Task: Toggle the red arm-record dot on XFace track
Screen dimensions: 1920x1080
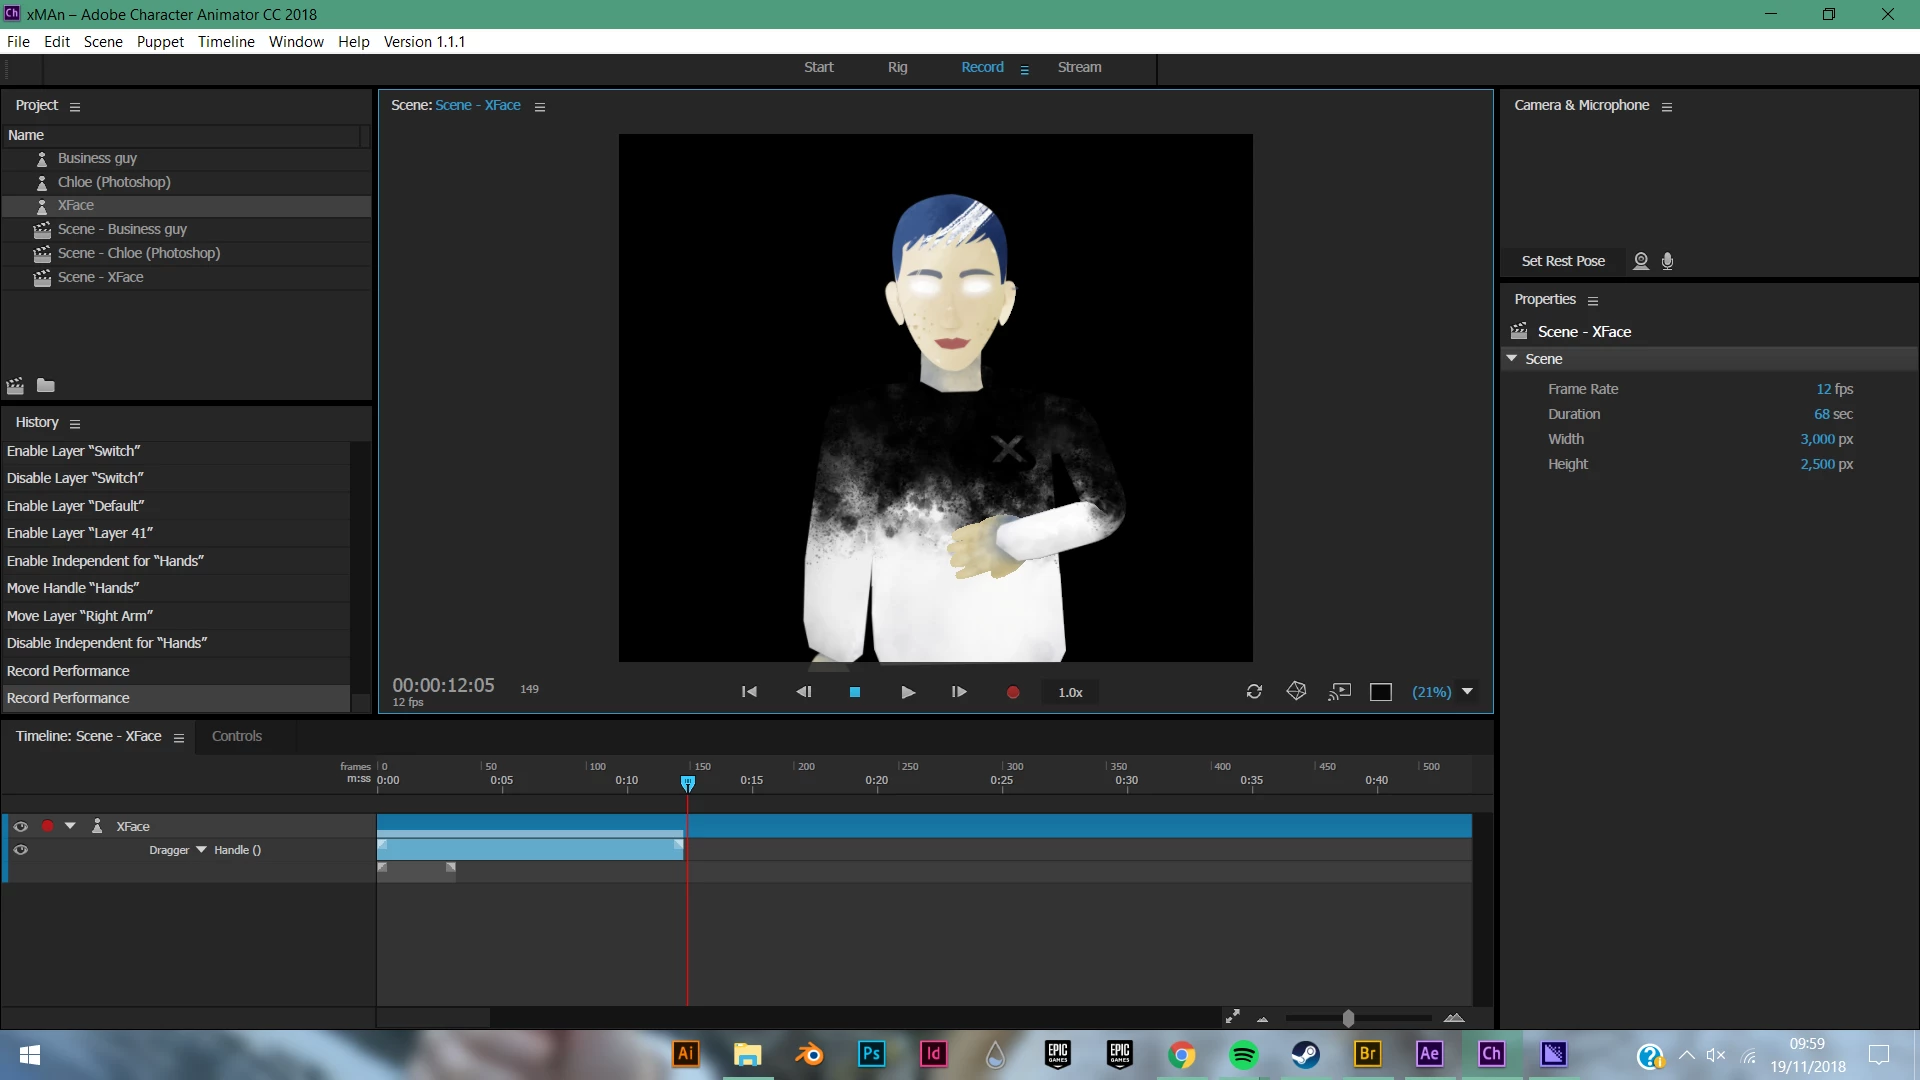Action: pyautogui.click(x=47, y=826)
